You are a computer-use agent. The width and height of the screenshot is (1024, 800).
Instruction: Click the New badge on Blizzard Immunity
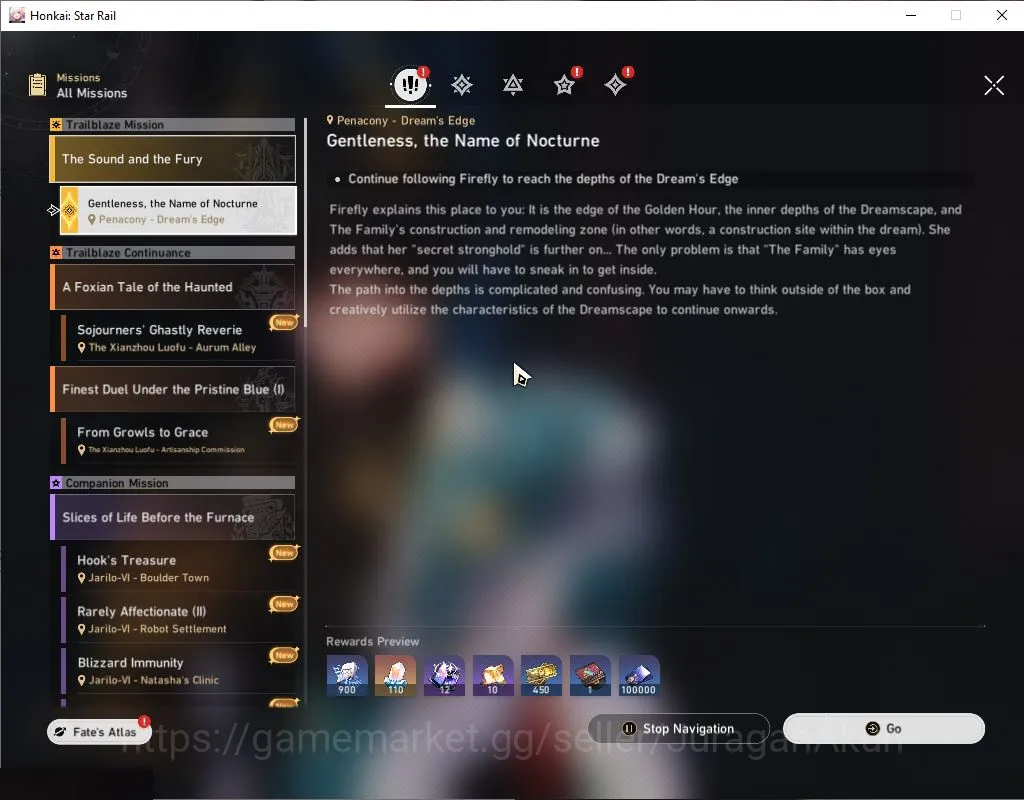pyautogui.click(x=284, y=654)
